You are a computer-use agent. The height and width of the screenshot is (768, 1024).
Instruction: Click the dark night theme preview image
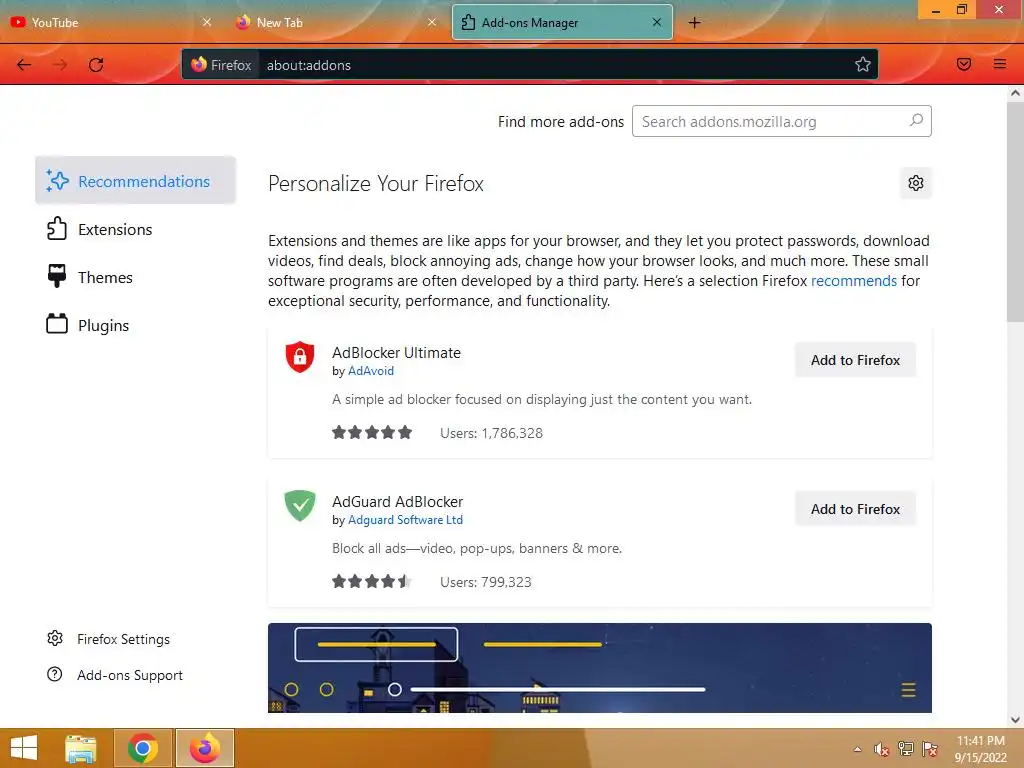[x=600, y=667]
